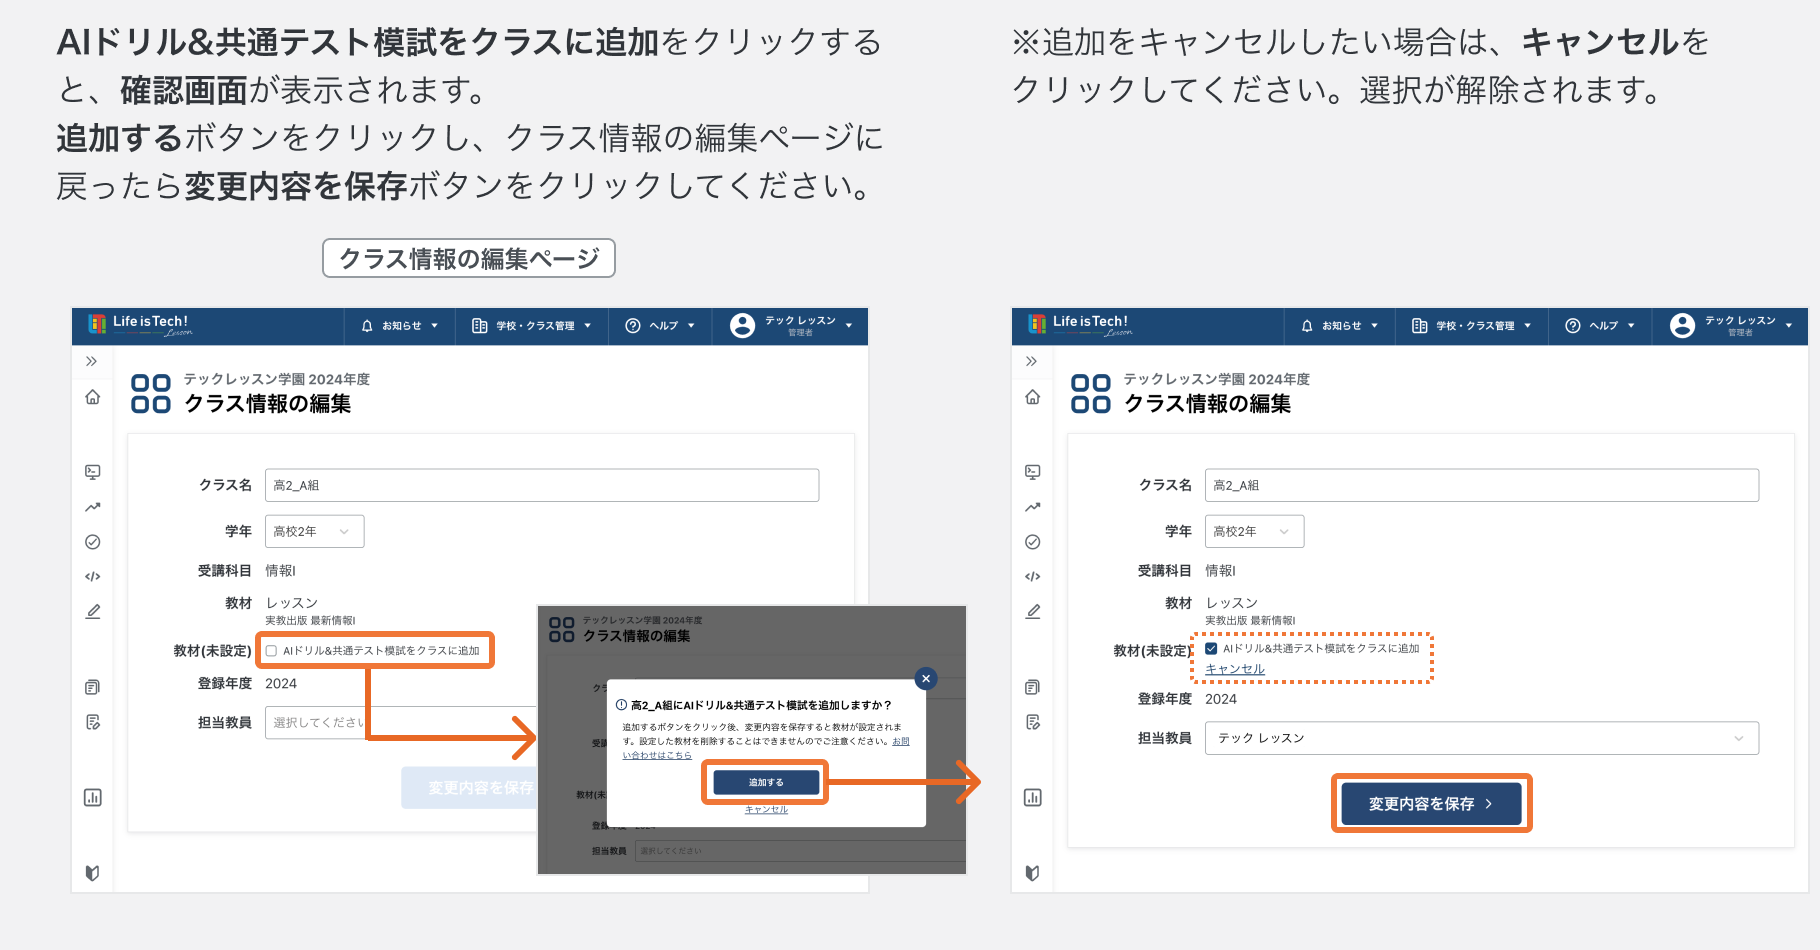Click the four-squares class icon in left screenshot

click(x=151, y=394)
